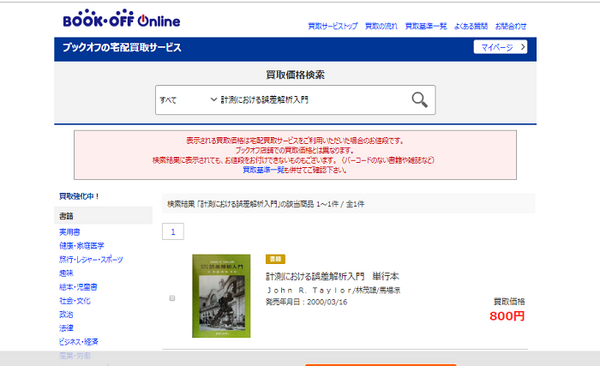Screen dimensions: 600x366
Task: Select 社会・文化 category
Action: (75, 301)
